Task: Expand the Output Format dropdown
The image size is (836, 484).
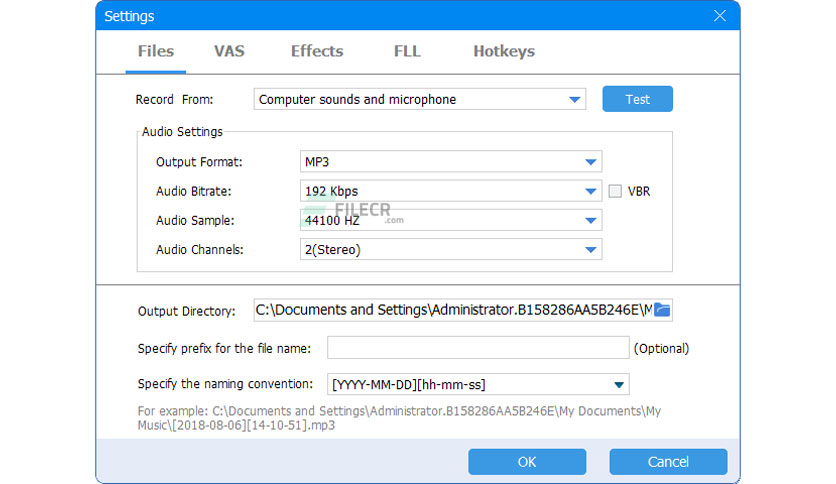Action: click(x=451, y=162)
